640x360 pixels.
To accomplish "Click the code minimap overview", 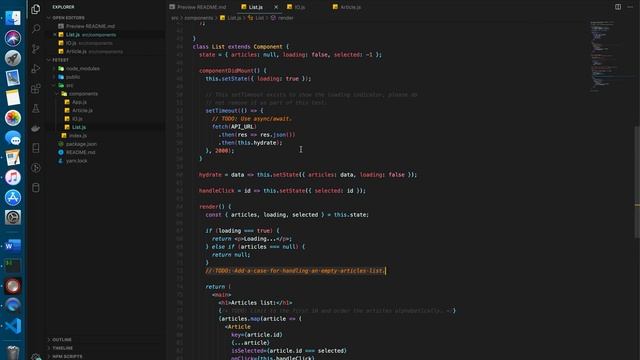I will (x=610, y=55).
